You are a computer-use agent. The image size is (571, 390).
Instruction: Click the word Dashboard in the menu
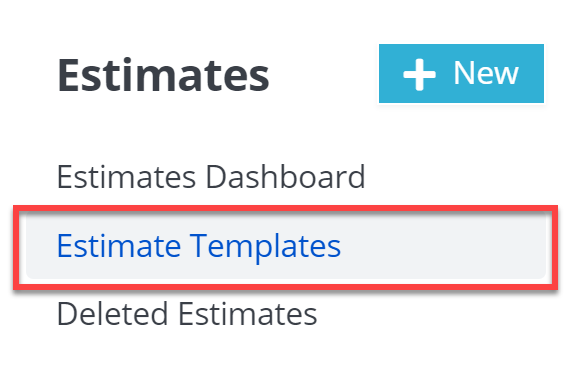(286, 177)
